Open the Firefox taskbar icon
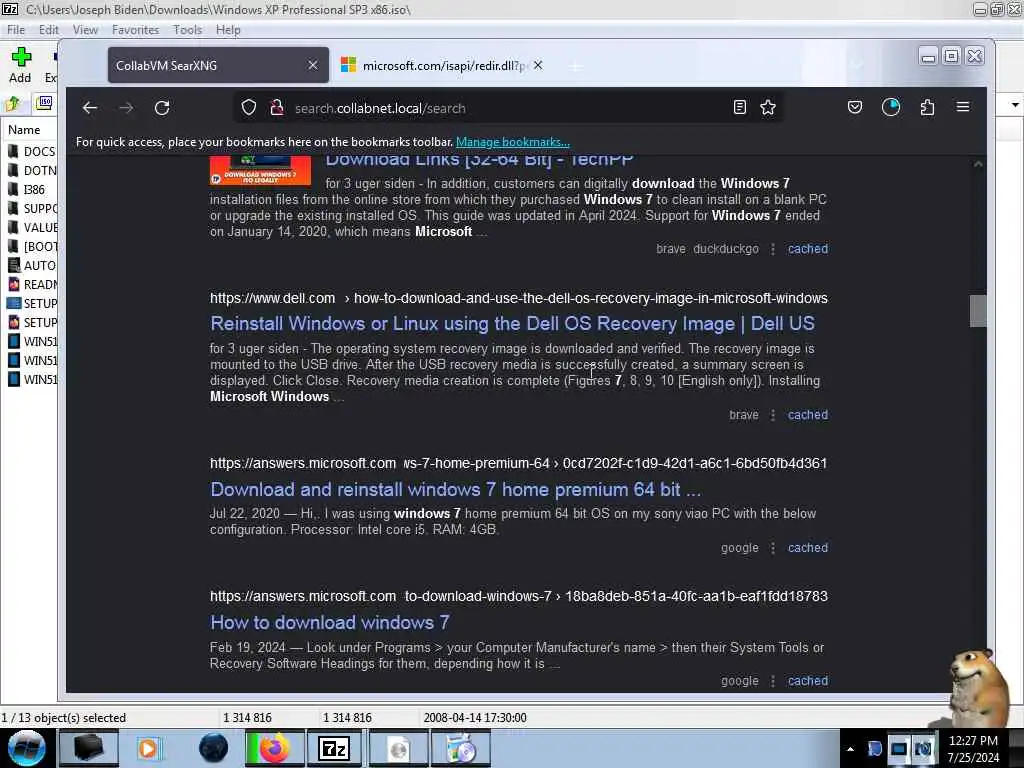Viewport: 1024px width, 768px height. pos(275,748)
